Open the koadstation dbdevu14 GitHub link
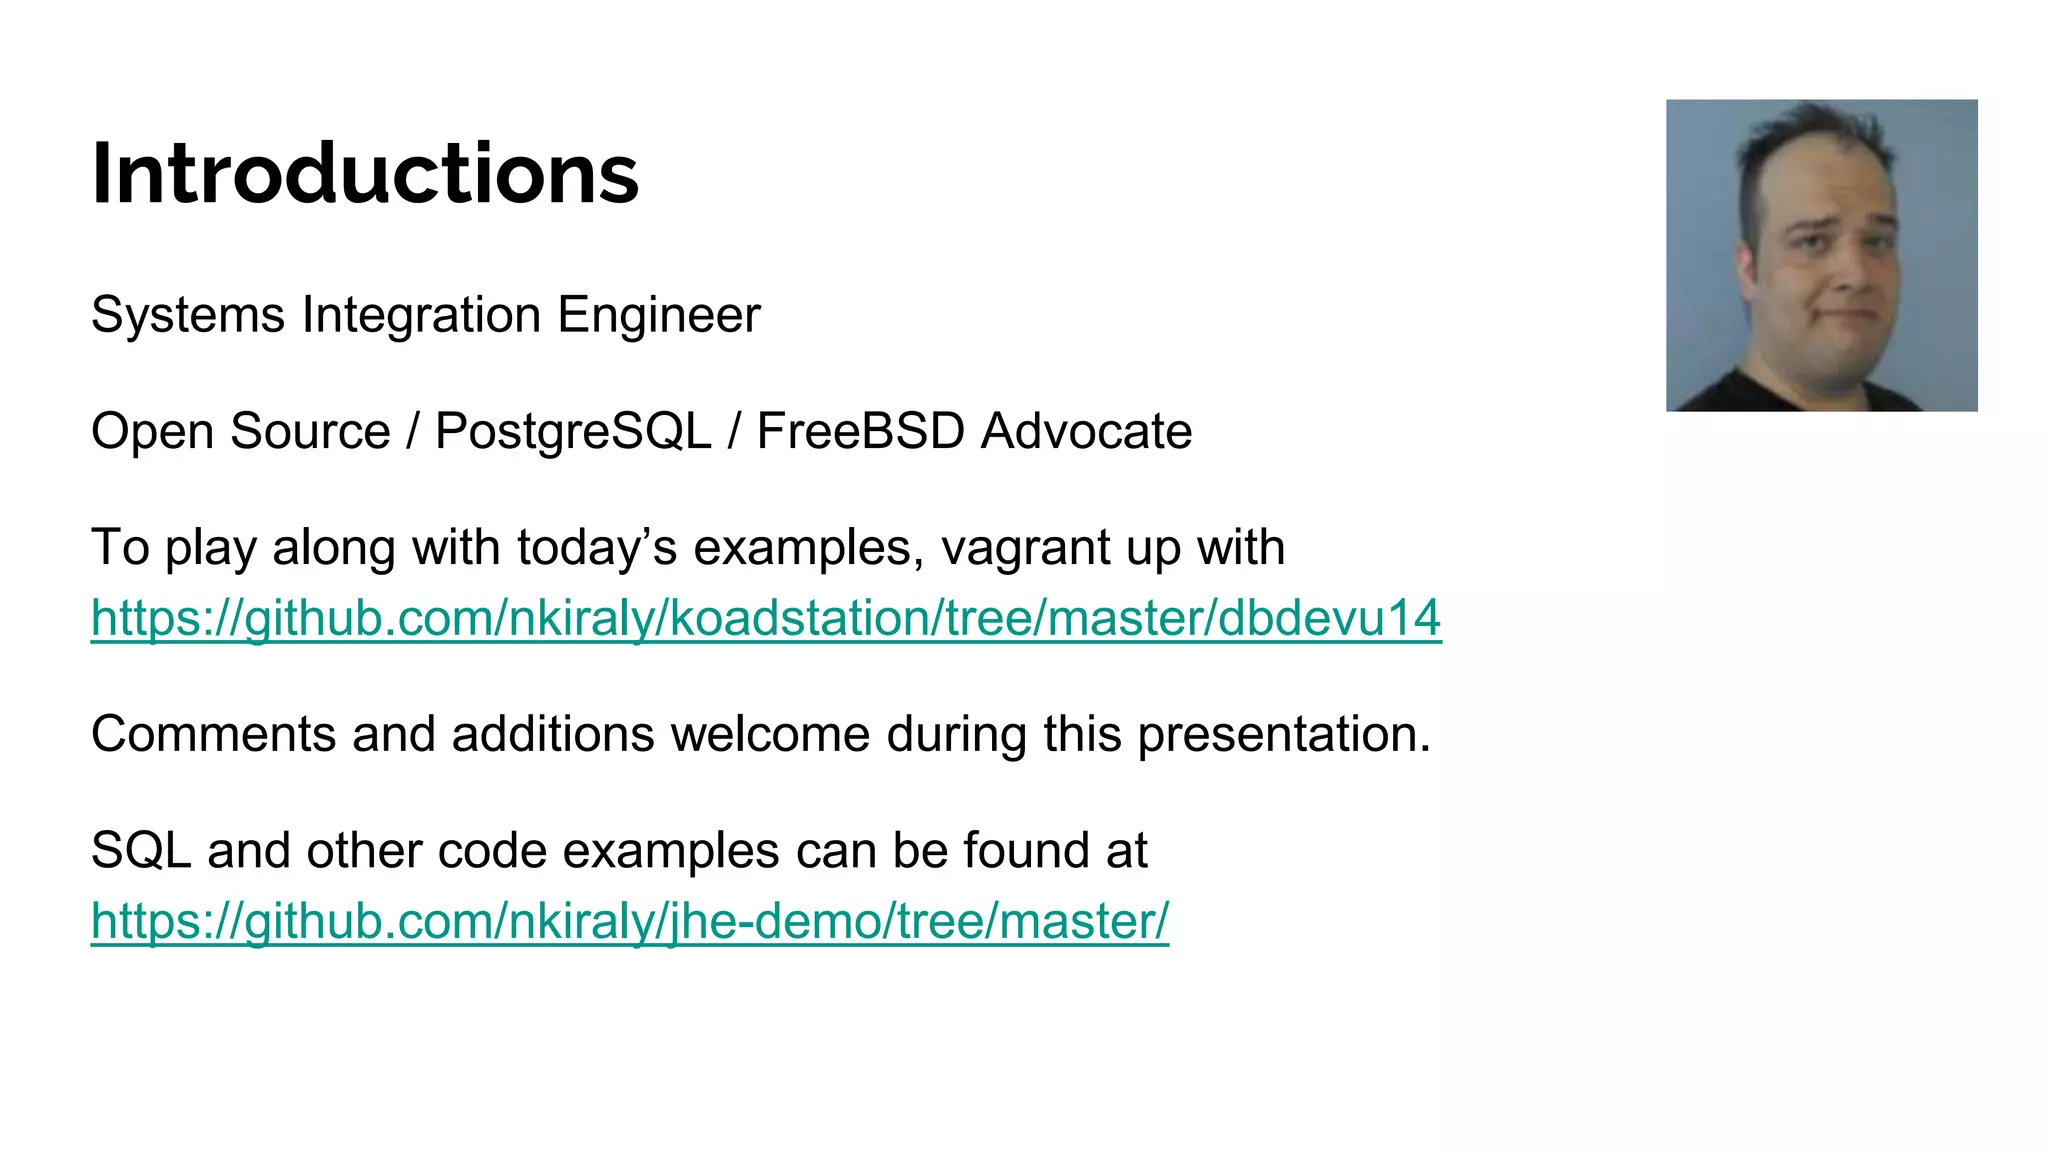Screen dimensions: 2048x1152 click(766, 618)
